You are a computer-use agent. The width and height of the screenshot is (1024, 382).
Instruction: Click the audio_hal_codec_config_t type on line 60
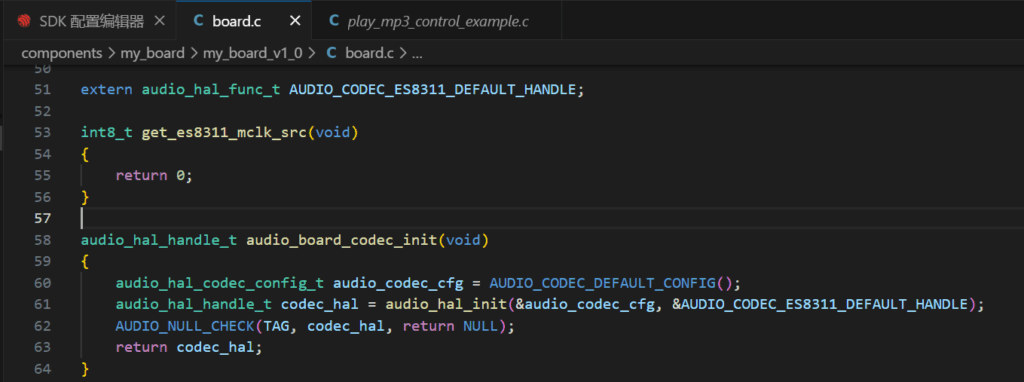[x=219, y=283]
